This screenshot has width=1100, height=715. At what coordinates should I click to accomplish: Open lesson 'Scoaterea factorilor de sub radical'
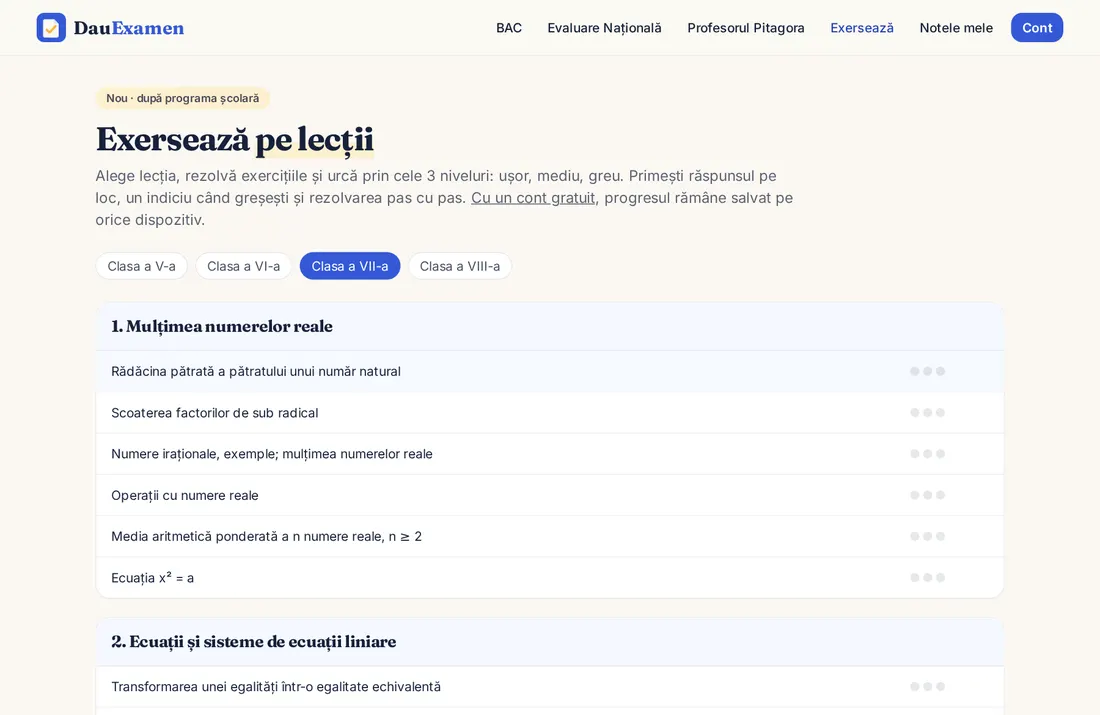(550, 413)
